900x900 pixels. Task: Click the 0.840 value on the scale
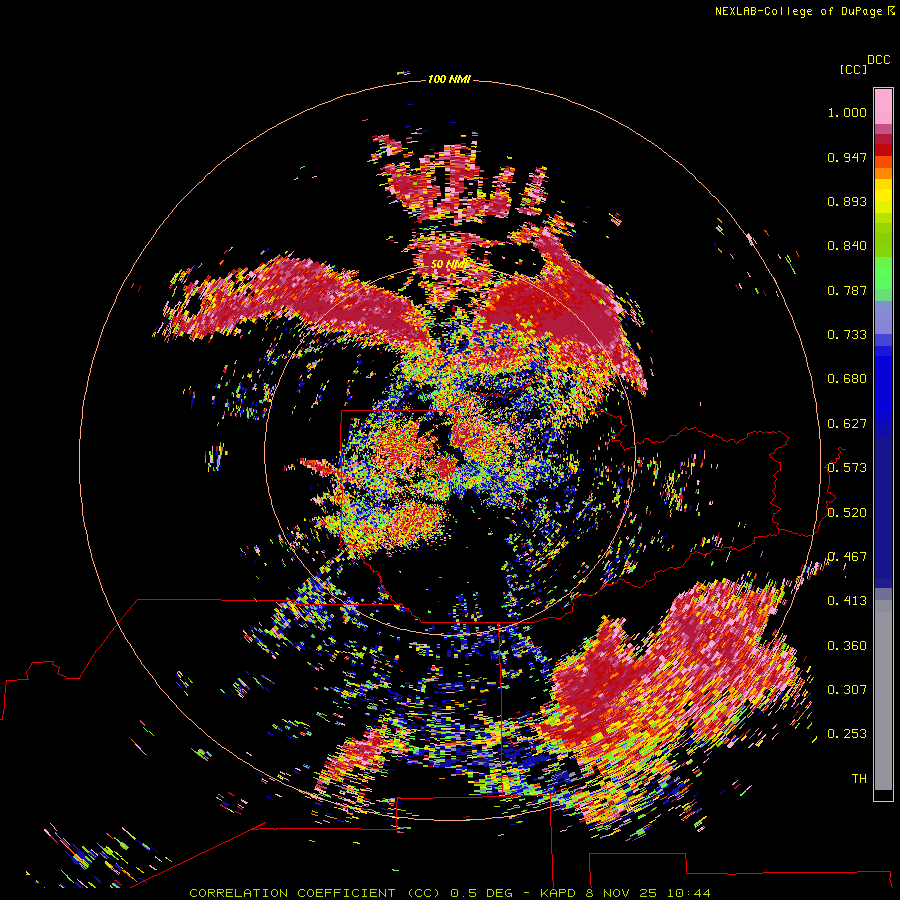(x=847, y=246)
